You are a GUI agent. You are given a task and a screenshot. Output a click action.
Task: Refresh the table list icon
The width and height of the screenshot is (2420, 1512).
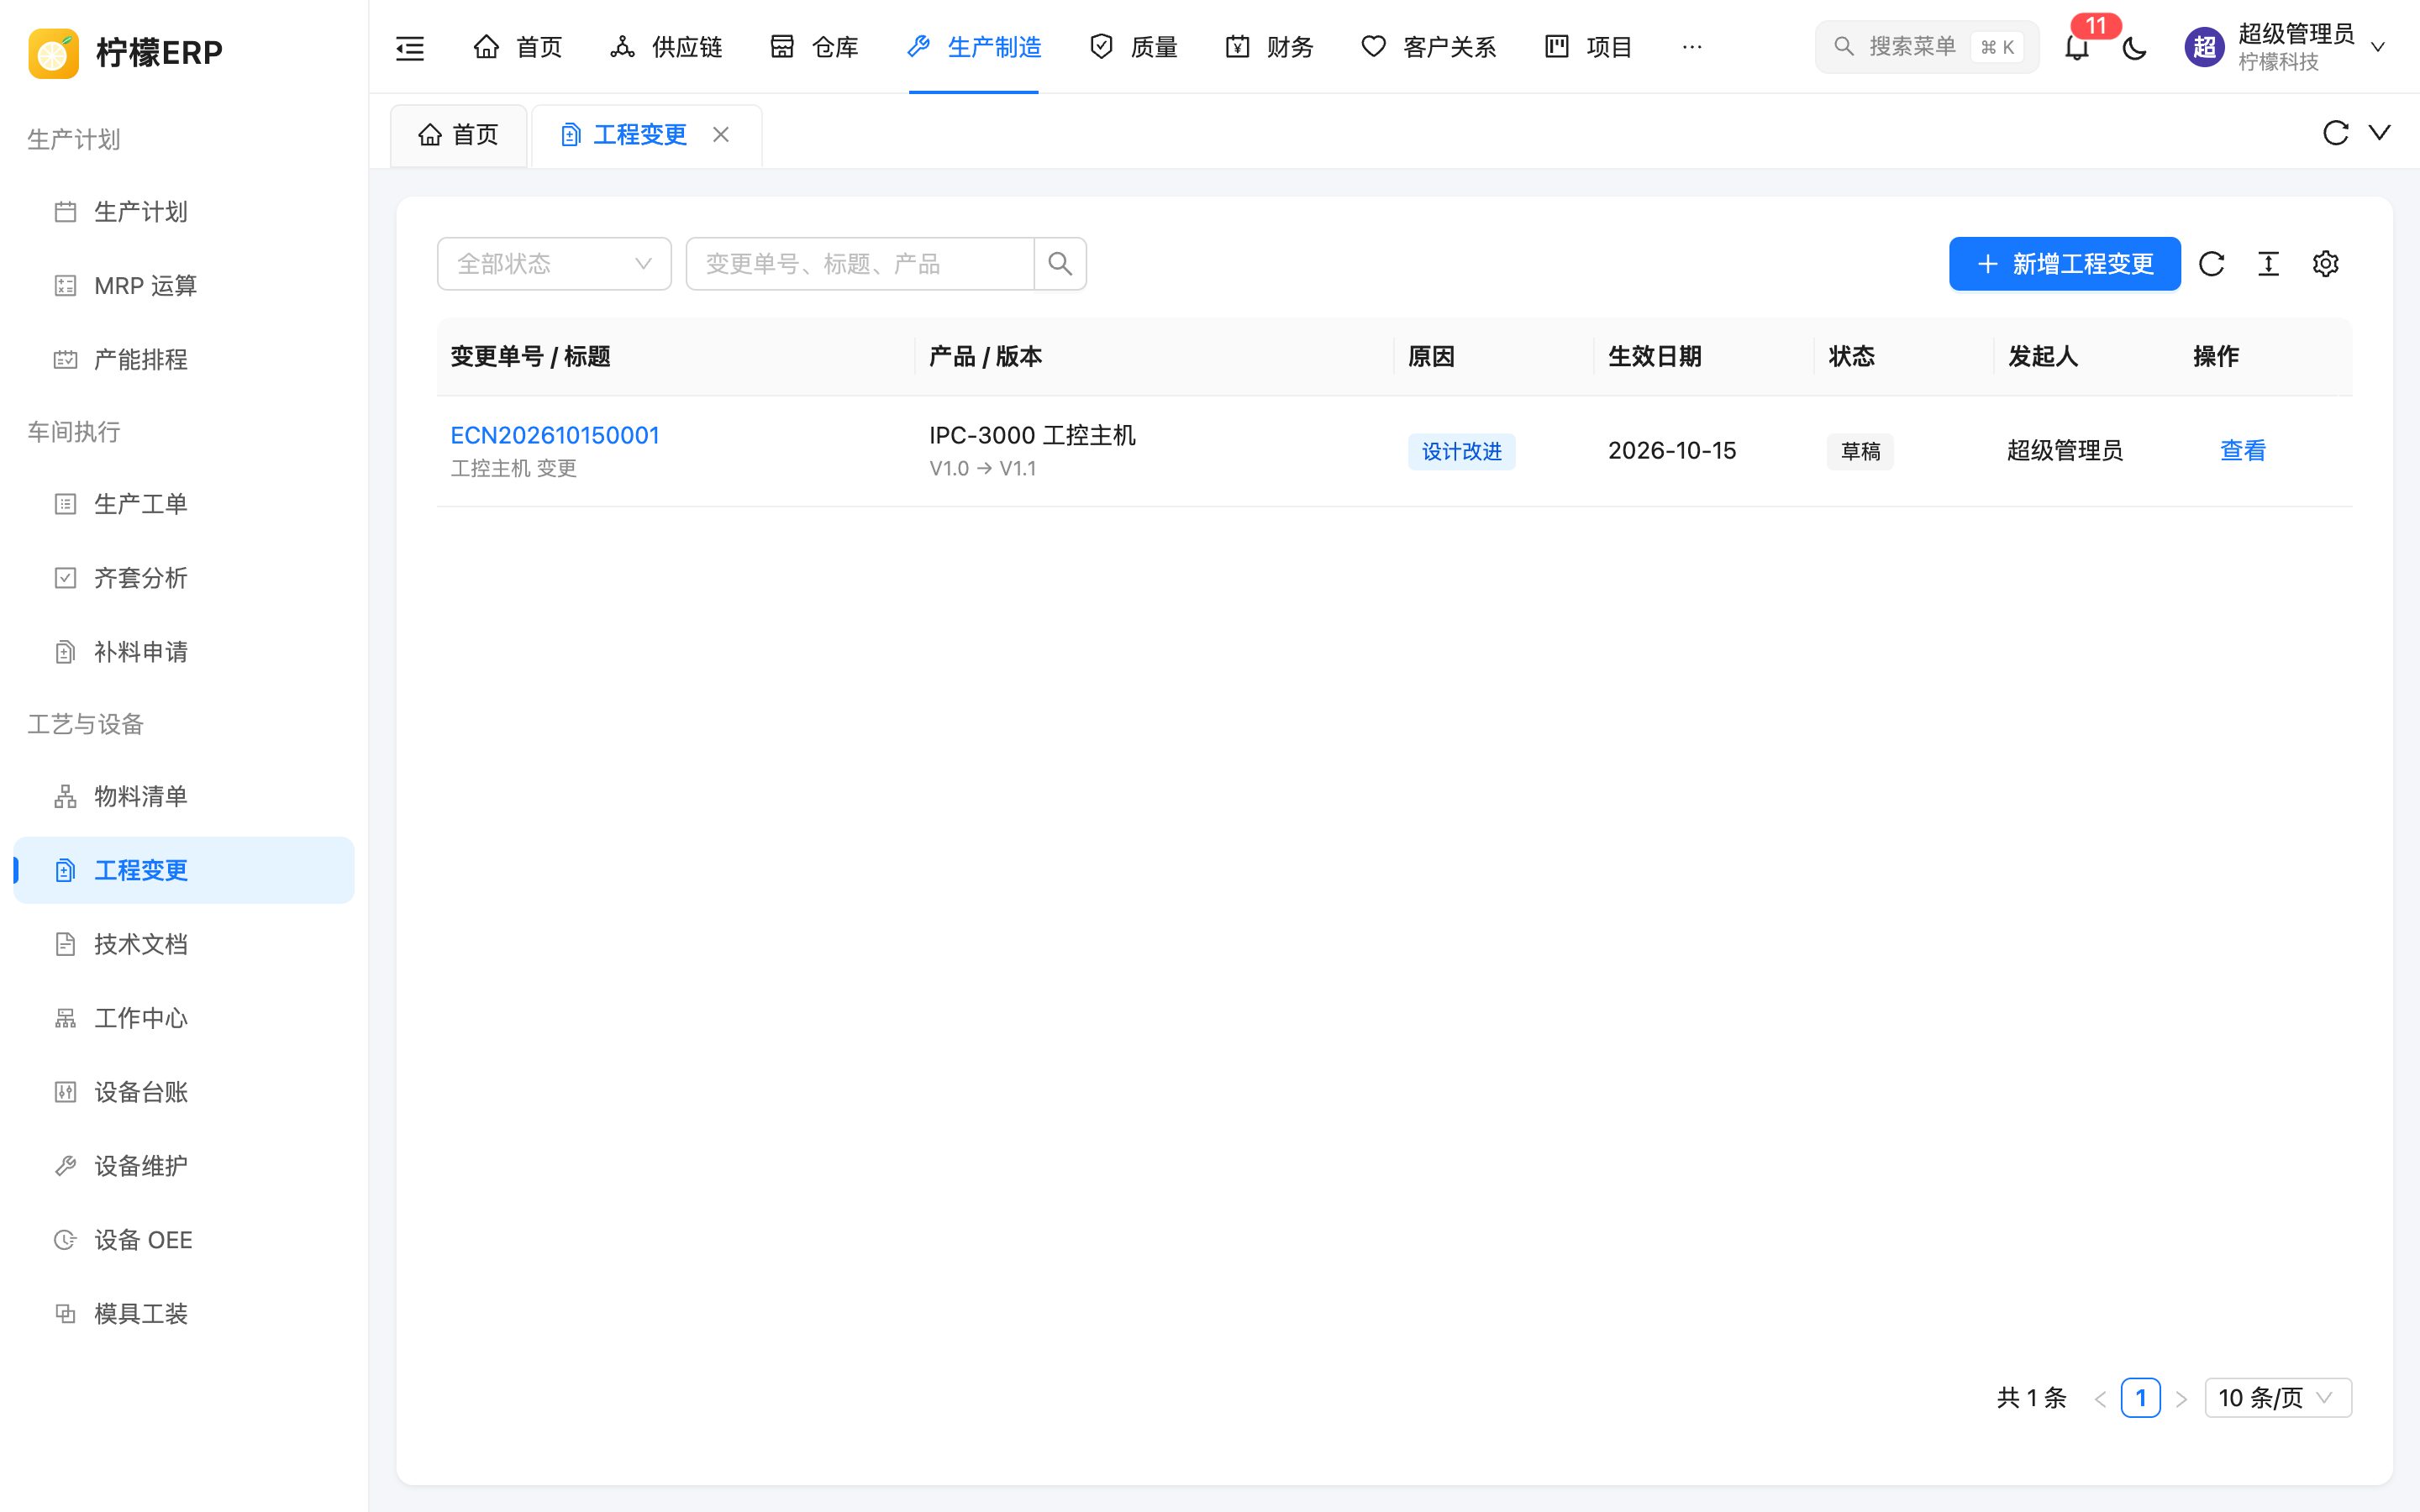pyautogui.click(x=2212, y=264)
